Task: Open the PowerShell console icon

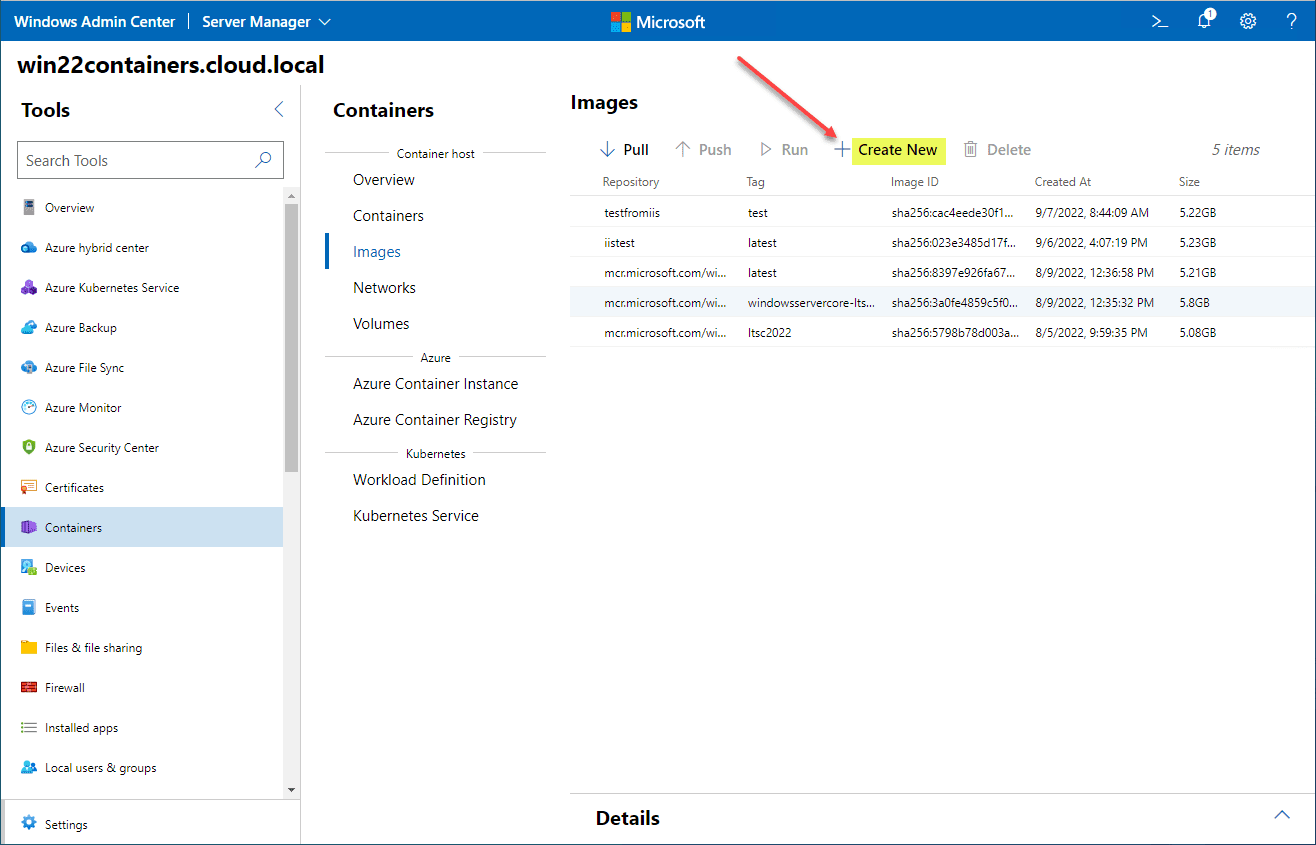Action: 1160,21
